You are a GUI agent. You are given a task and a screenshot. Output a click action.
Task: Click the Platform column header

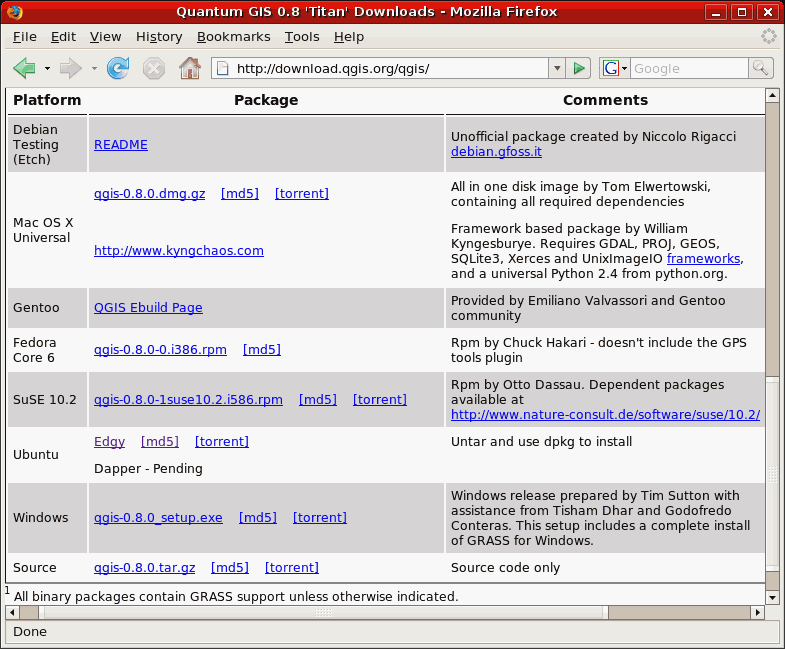tap(47, 100)
